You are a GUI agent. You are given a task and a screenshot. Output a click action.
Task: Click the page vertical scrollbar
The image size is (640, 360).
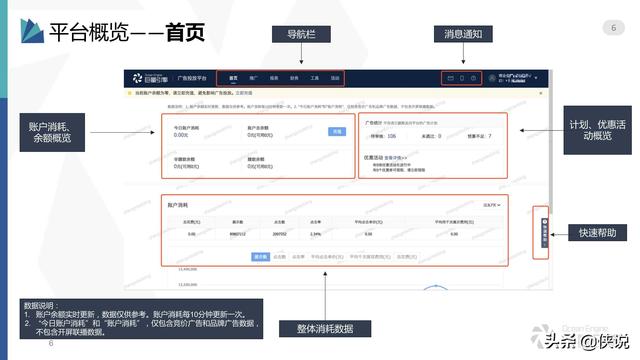coord(551,139)
